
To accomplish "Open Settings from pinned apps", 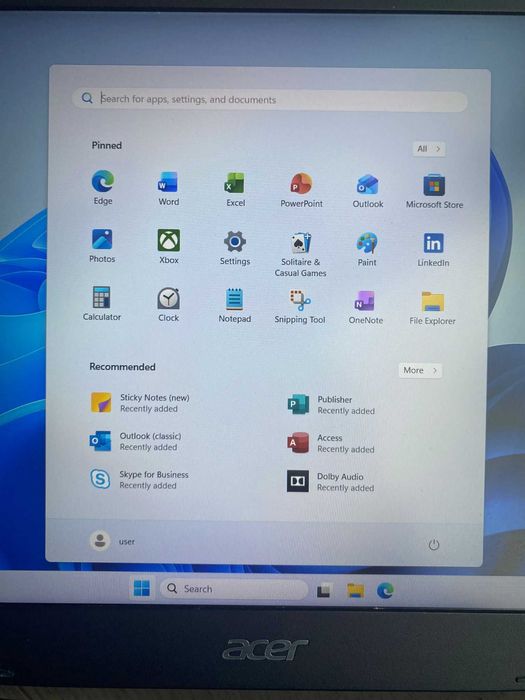I will coord(235,247).
